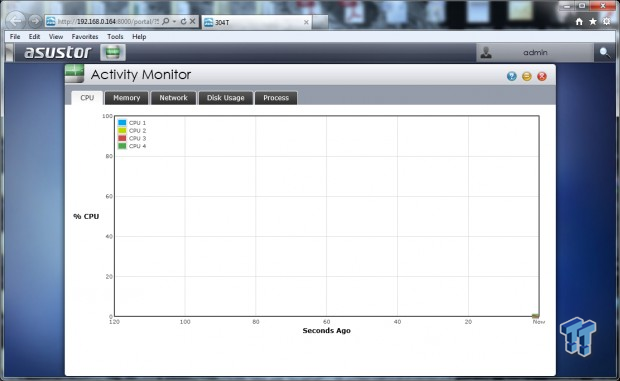This screenshot has width=620, height=381.
Task: Toggle the CPU 2 legend entry
Action: [x=132, y=130]
